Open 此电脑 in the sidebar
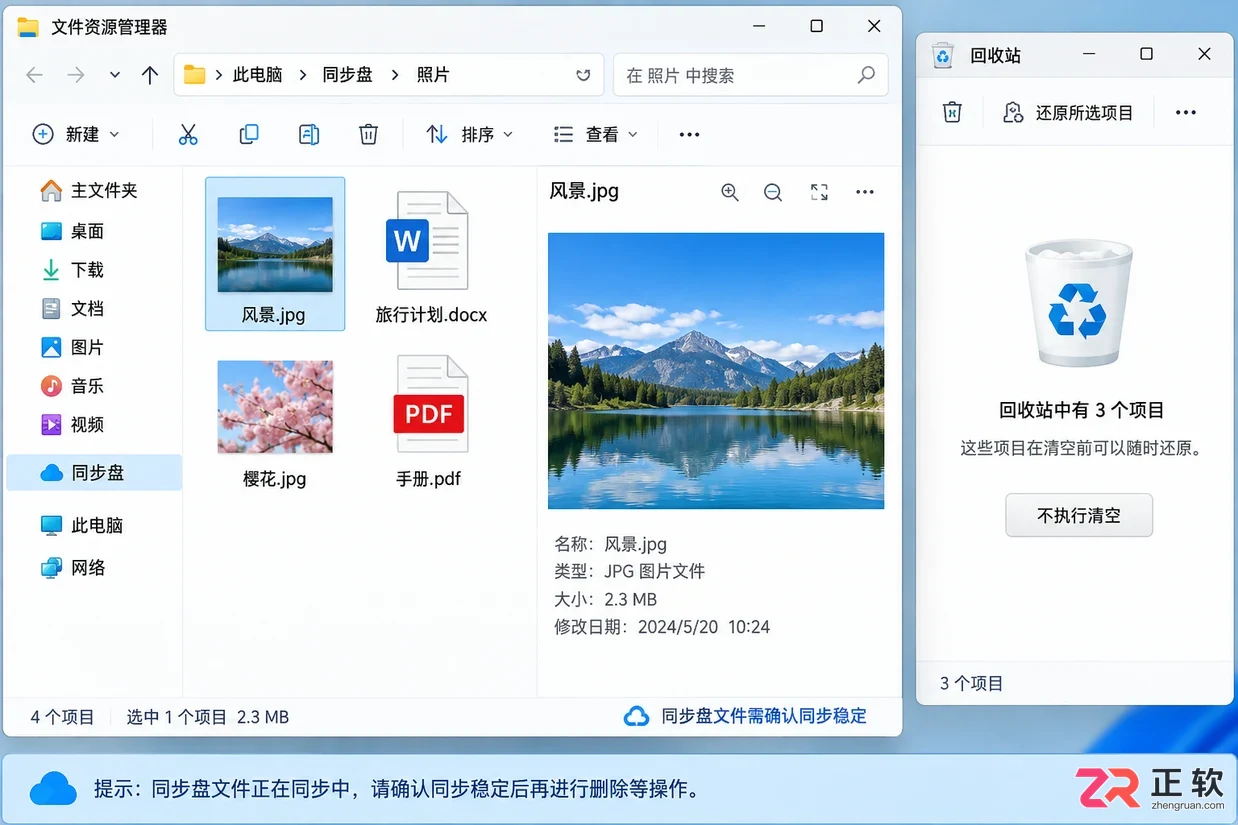Viewport: 1238px width, 825px height. click(94, 525)
